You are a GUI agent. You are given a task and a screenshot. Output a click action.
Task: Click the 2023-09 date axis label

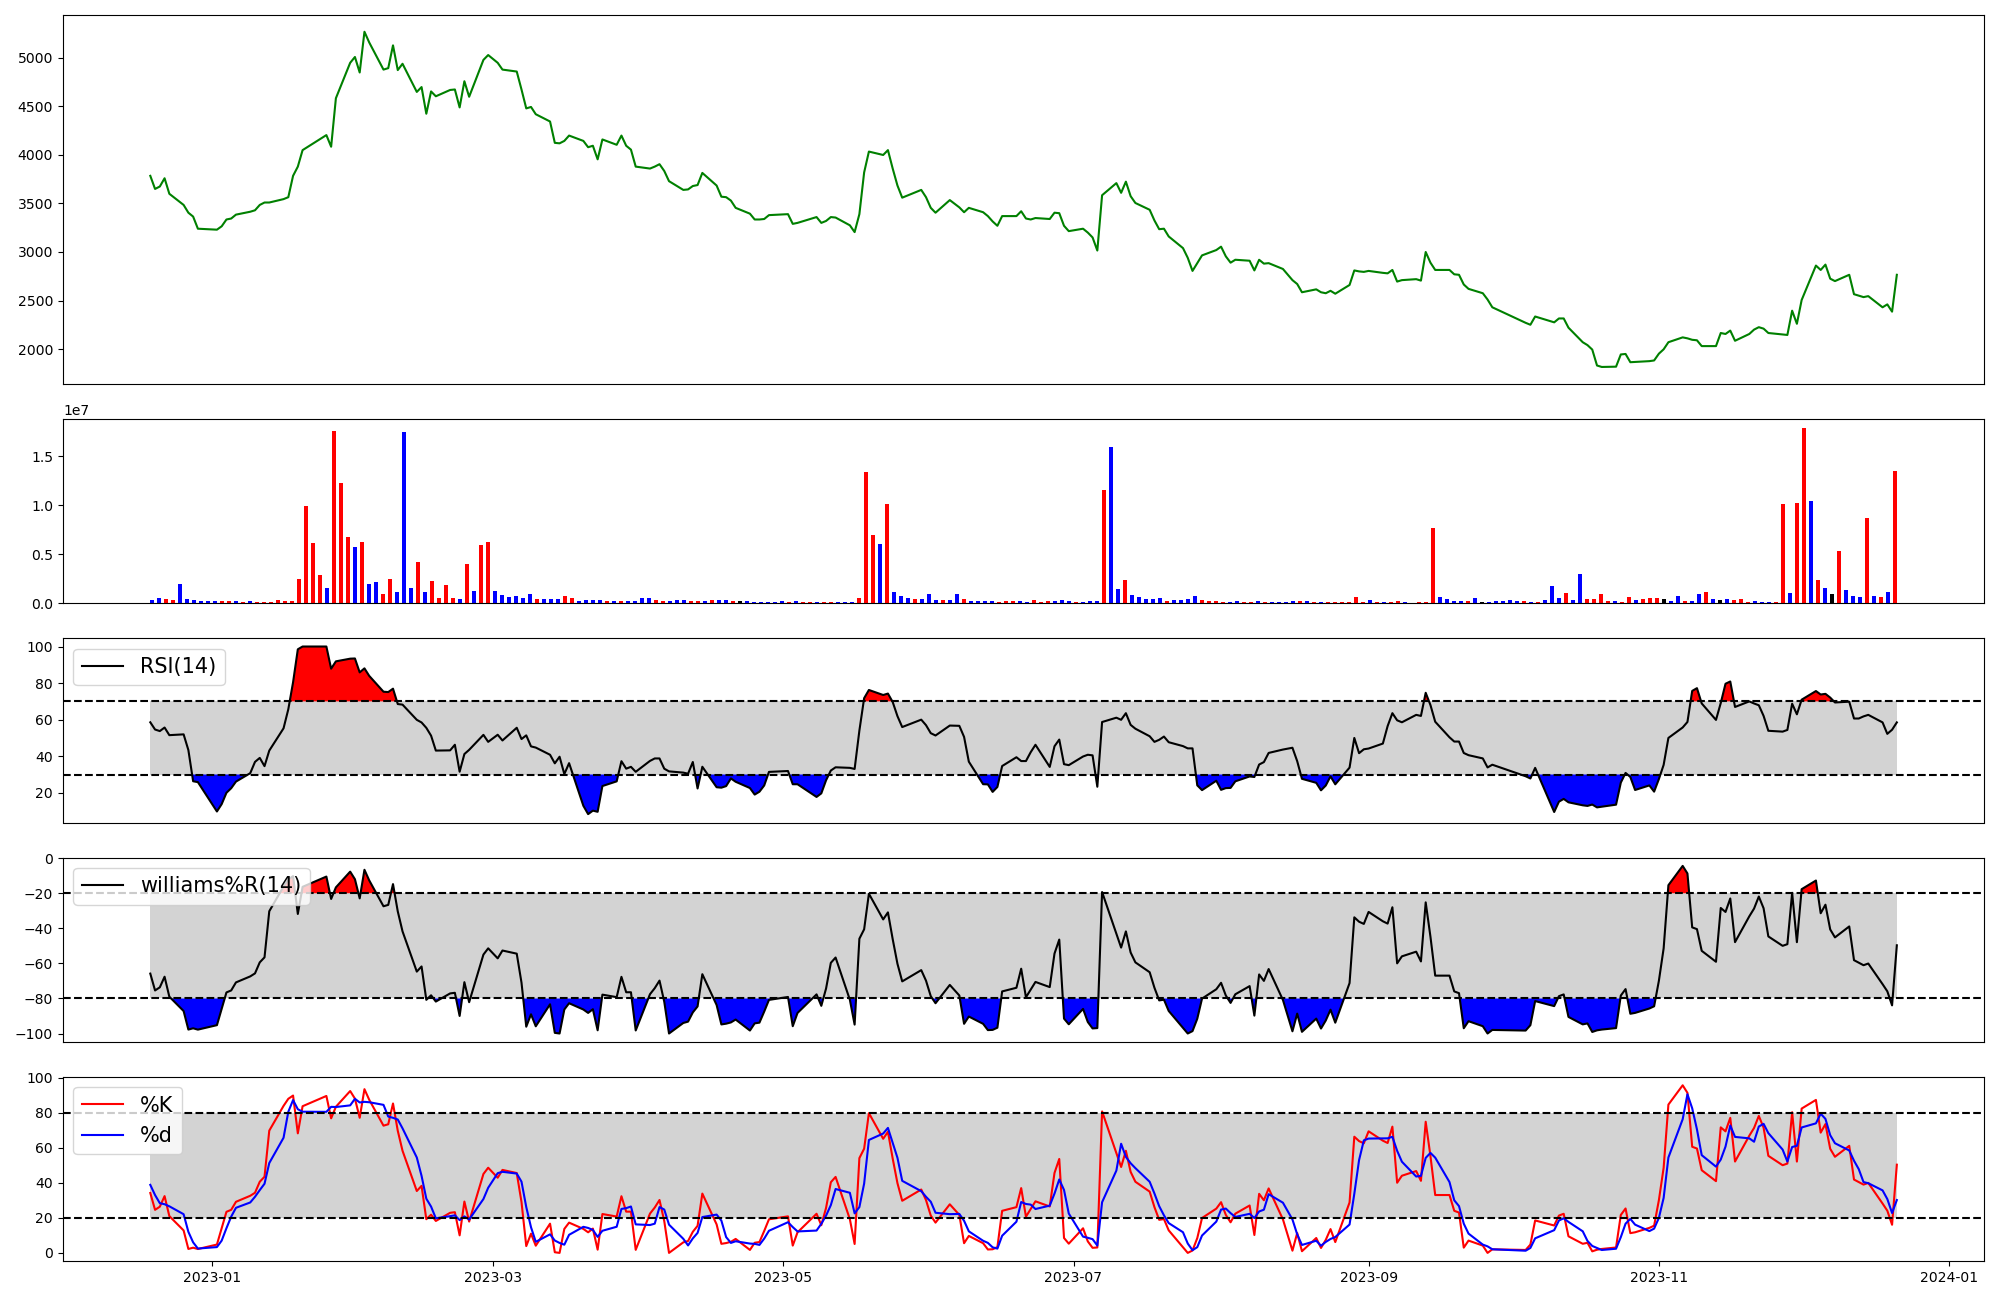(x=1368, y=1277)
